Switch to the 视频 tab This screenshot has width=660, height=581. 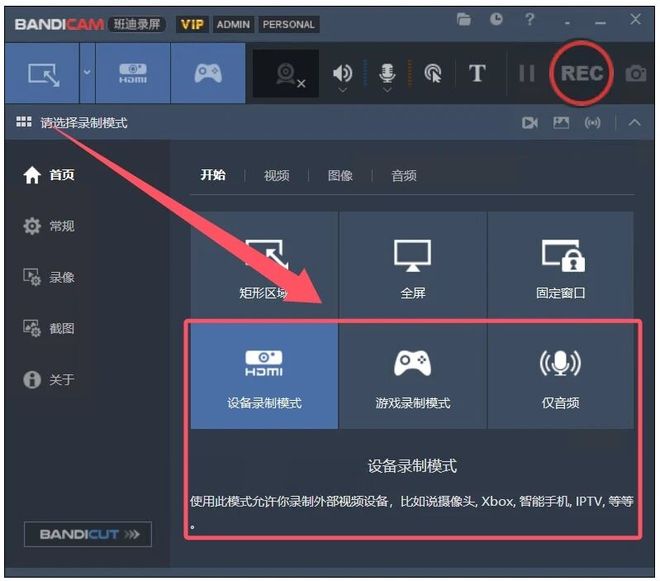pos(277,176)
